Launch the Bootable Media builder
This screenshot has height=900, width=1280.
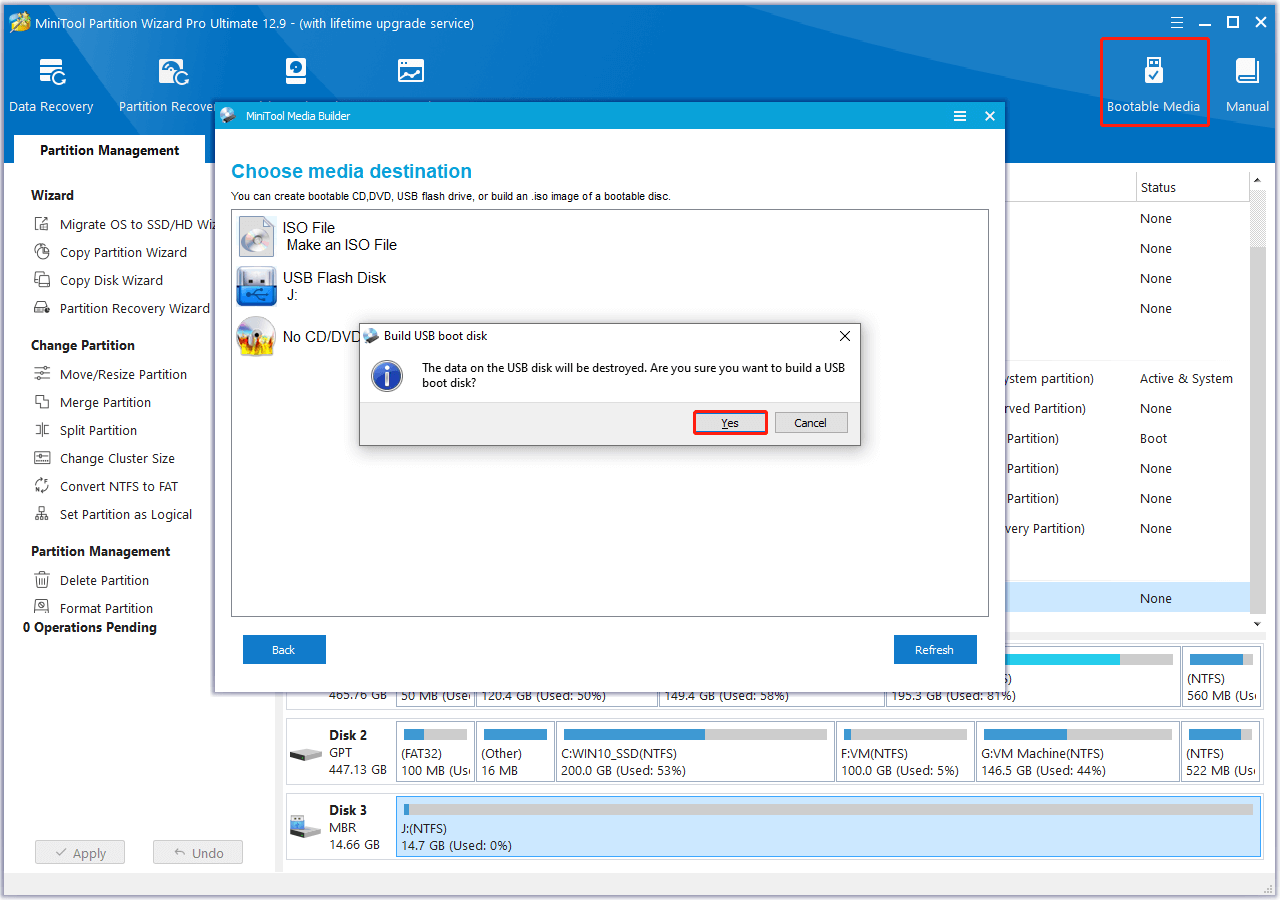click(1153, 85)
